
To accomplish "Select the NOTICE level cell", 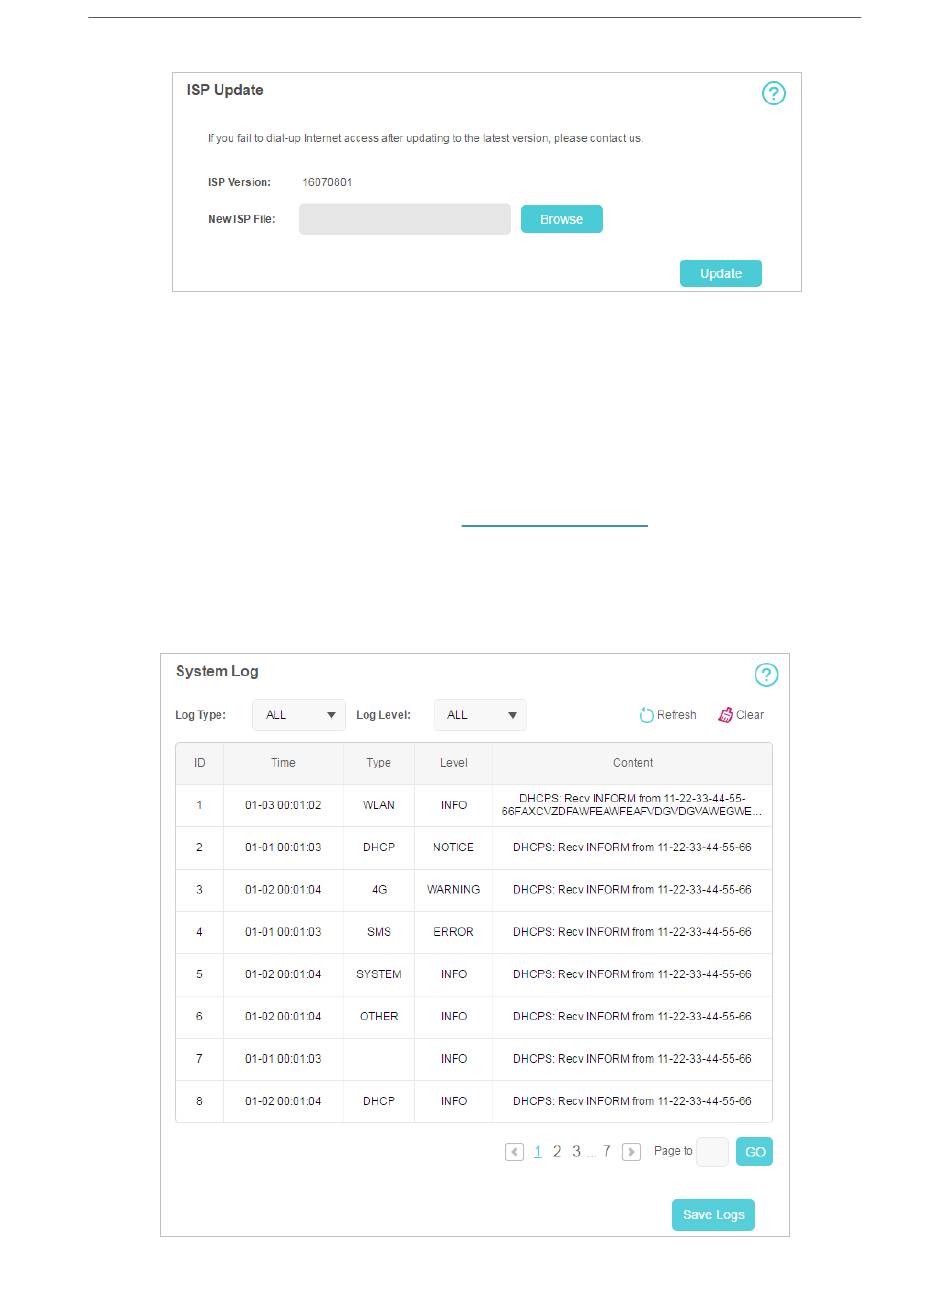I will (454, 847).
